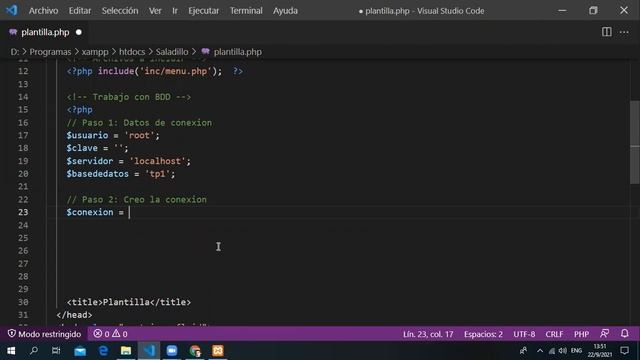Click the $usuario variable on line 17
The image size is (640, 360).
87,136
